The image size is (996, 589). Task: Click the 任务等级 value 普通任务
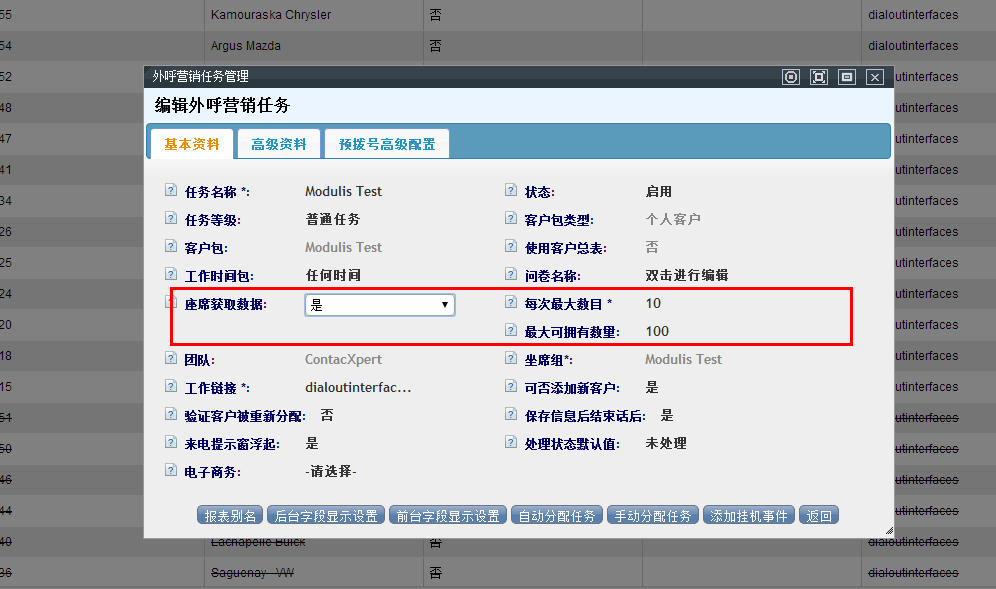click(332, 220)
